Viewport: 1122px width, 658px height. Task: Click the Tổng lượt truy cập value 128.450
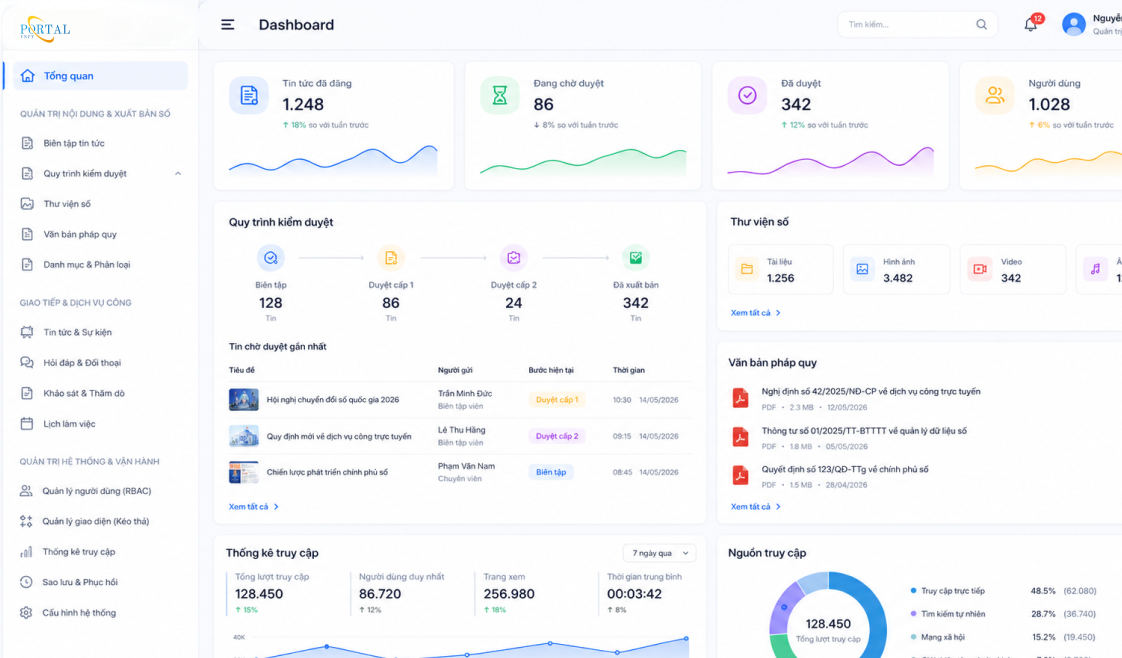259,594
